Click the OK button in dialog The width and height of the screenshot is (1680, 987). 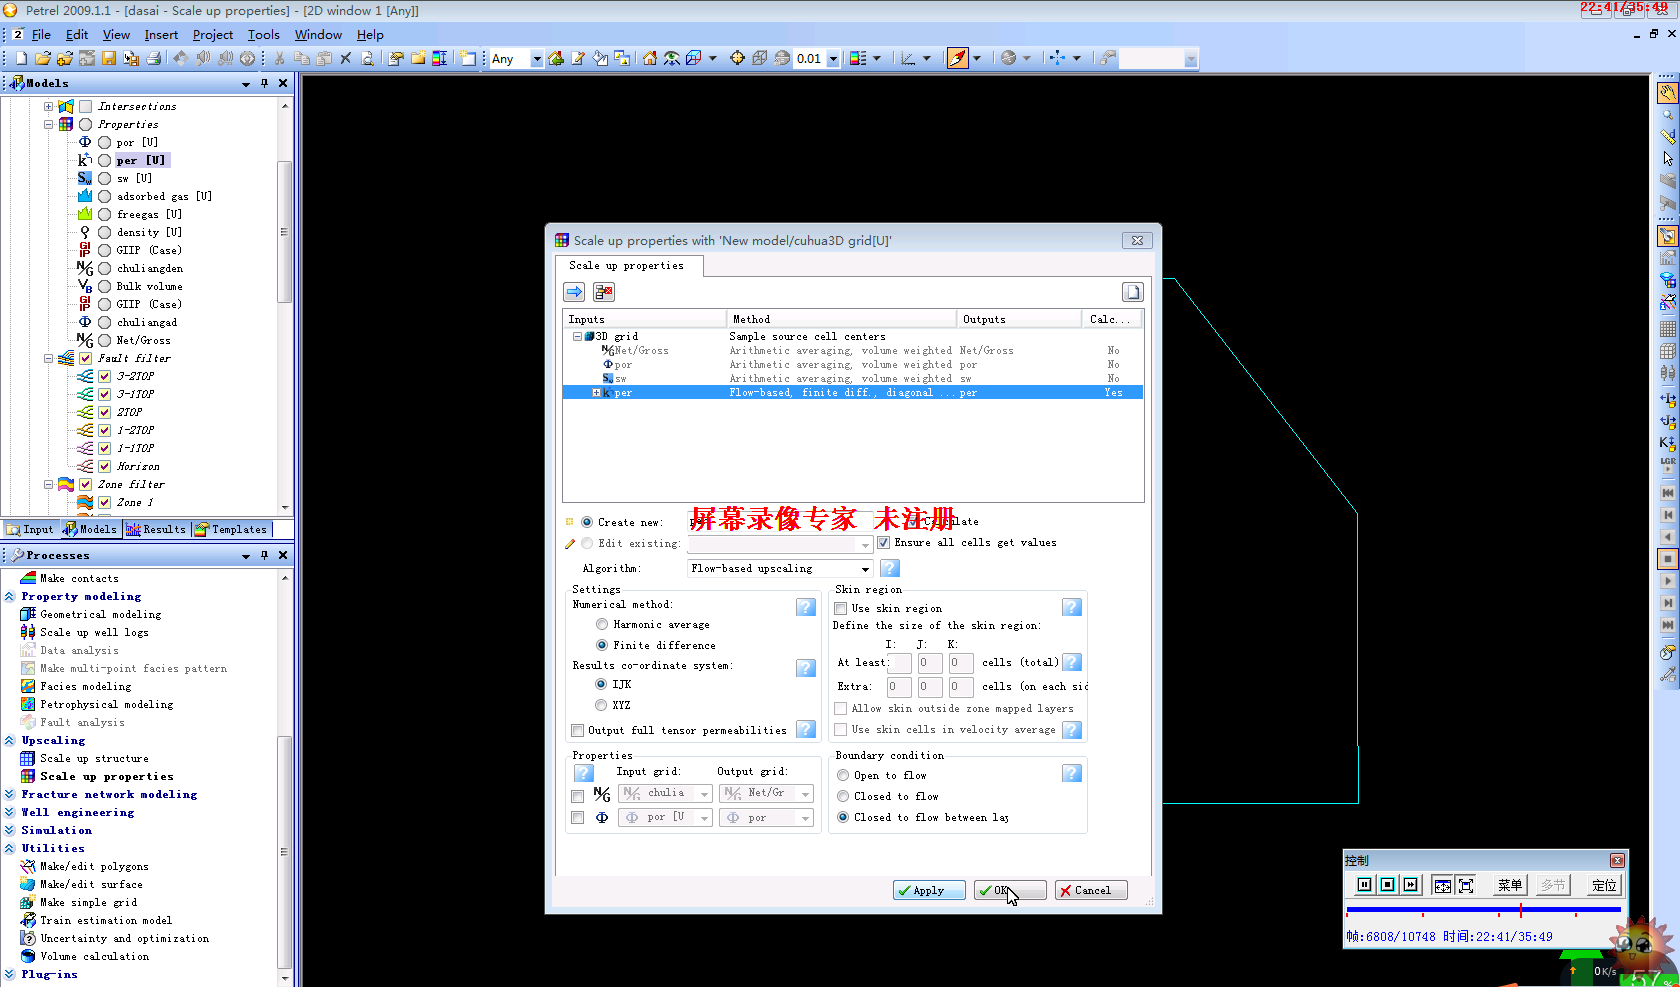pyautogui.click(x=1010, y=890)
